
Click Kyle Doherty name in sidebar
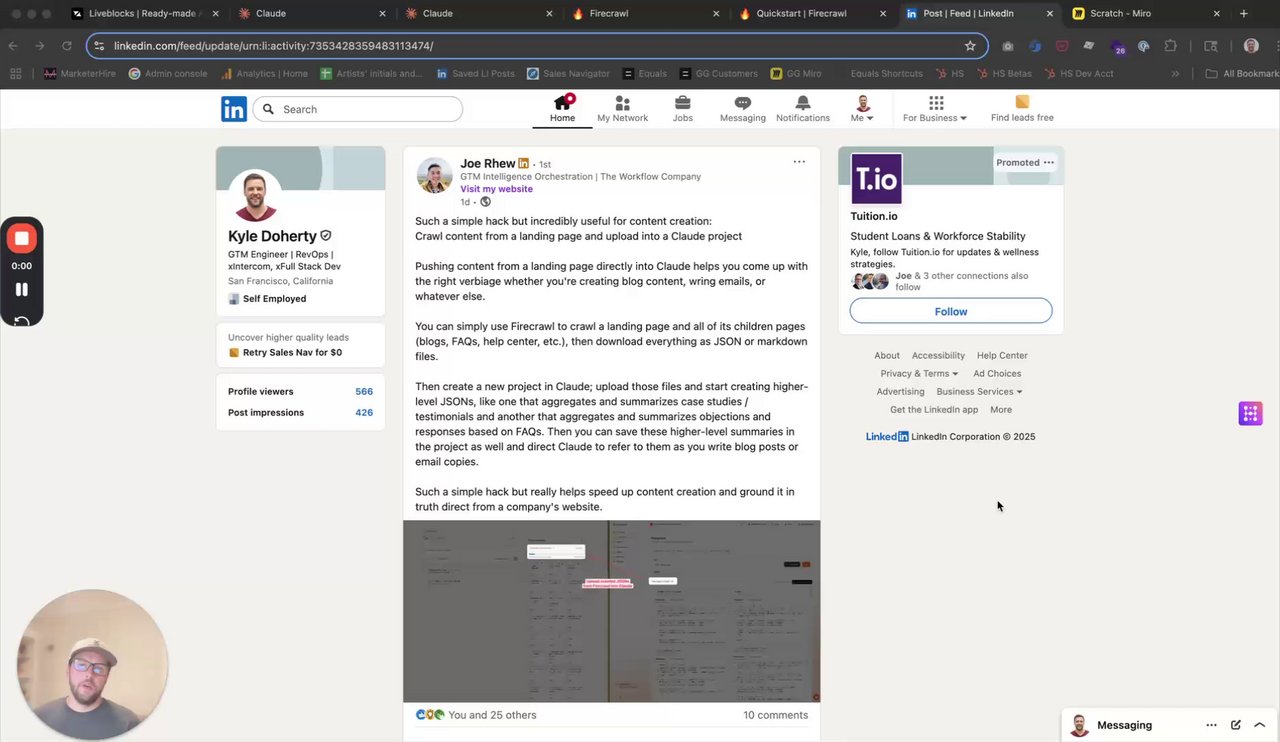(272, 236)
